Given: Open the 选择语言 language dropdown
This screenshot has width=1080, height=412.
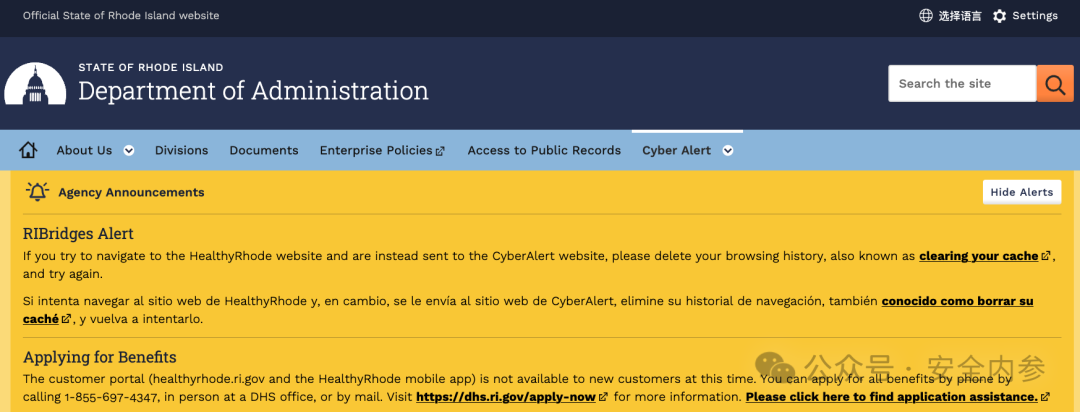Looking at the screenshot, I should pyautogui.click(x=960, y=16).
